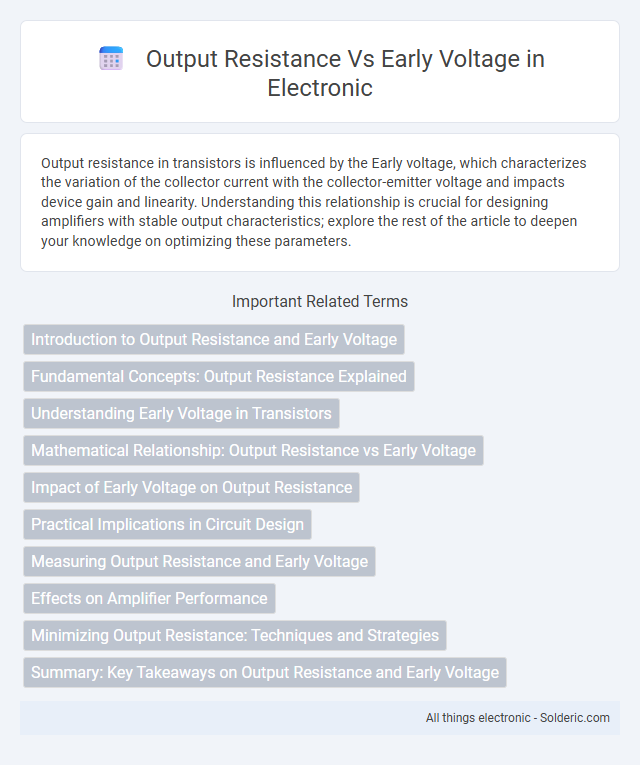Click 'Effects on Amplifier Performance' tag
This screenshot has height=765, width=640.
(149, 599)
